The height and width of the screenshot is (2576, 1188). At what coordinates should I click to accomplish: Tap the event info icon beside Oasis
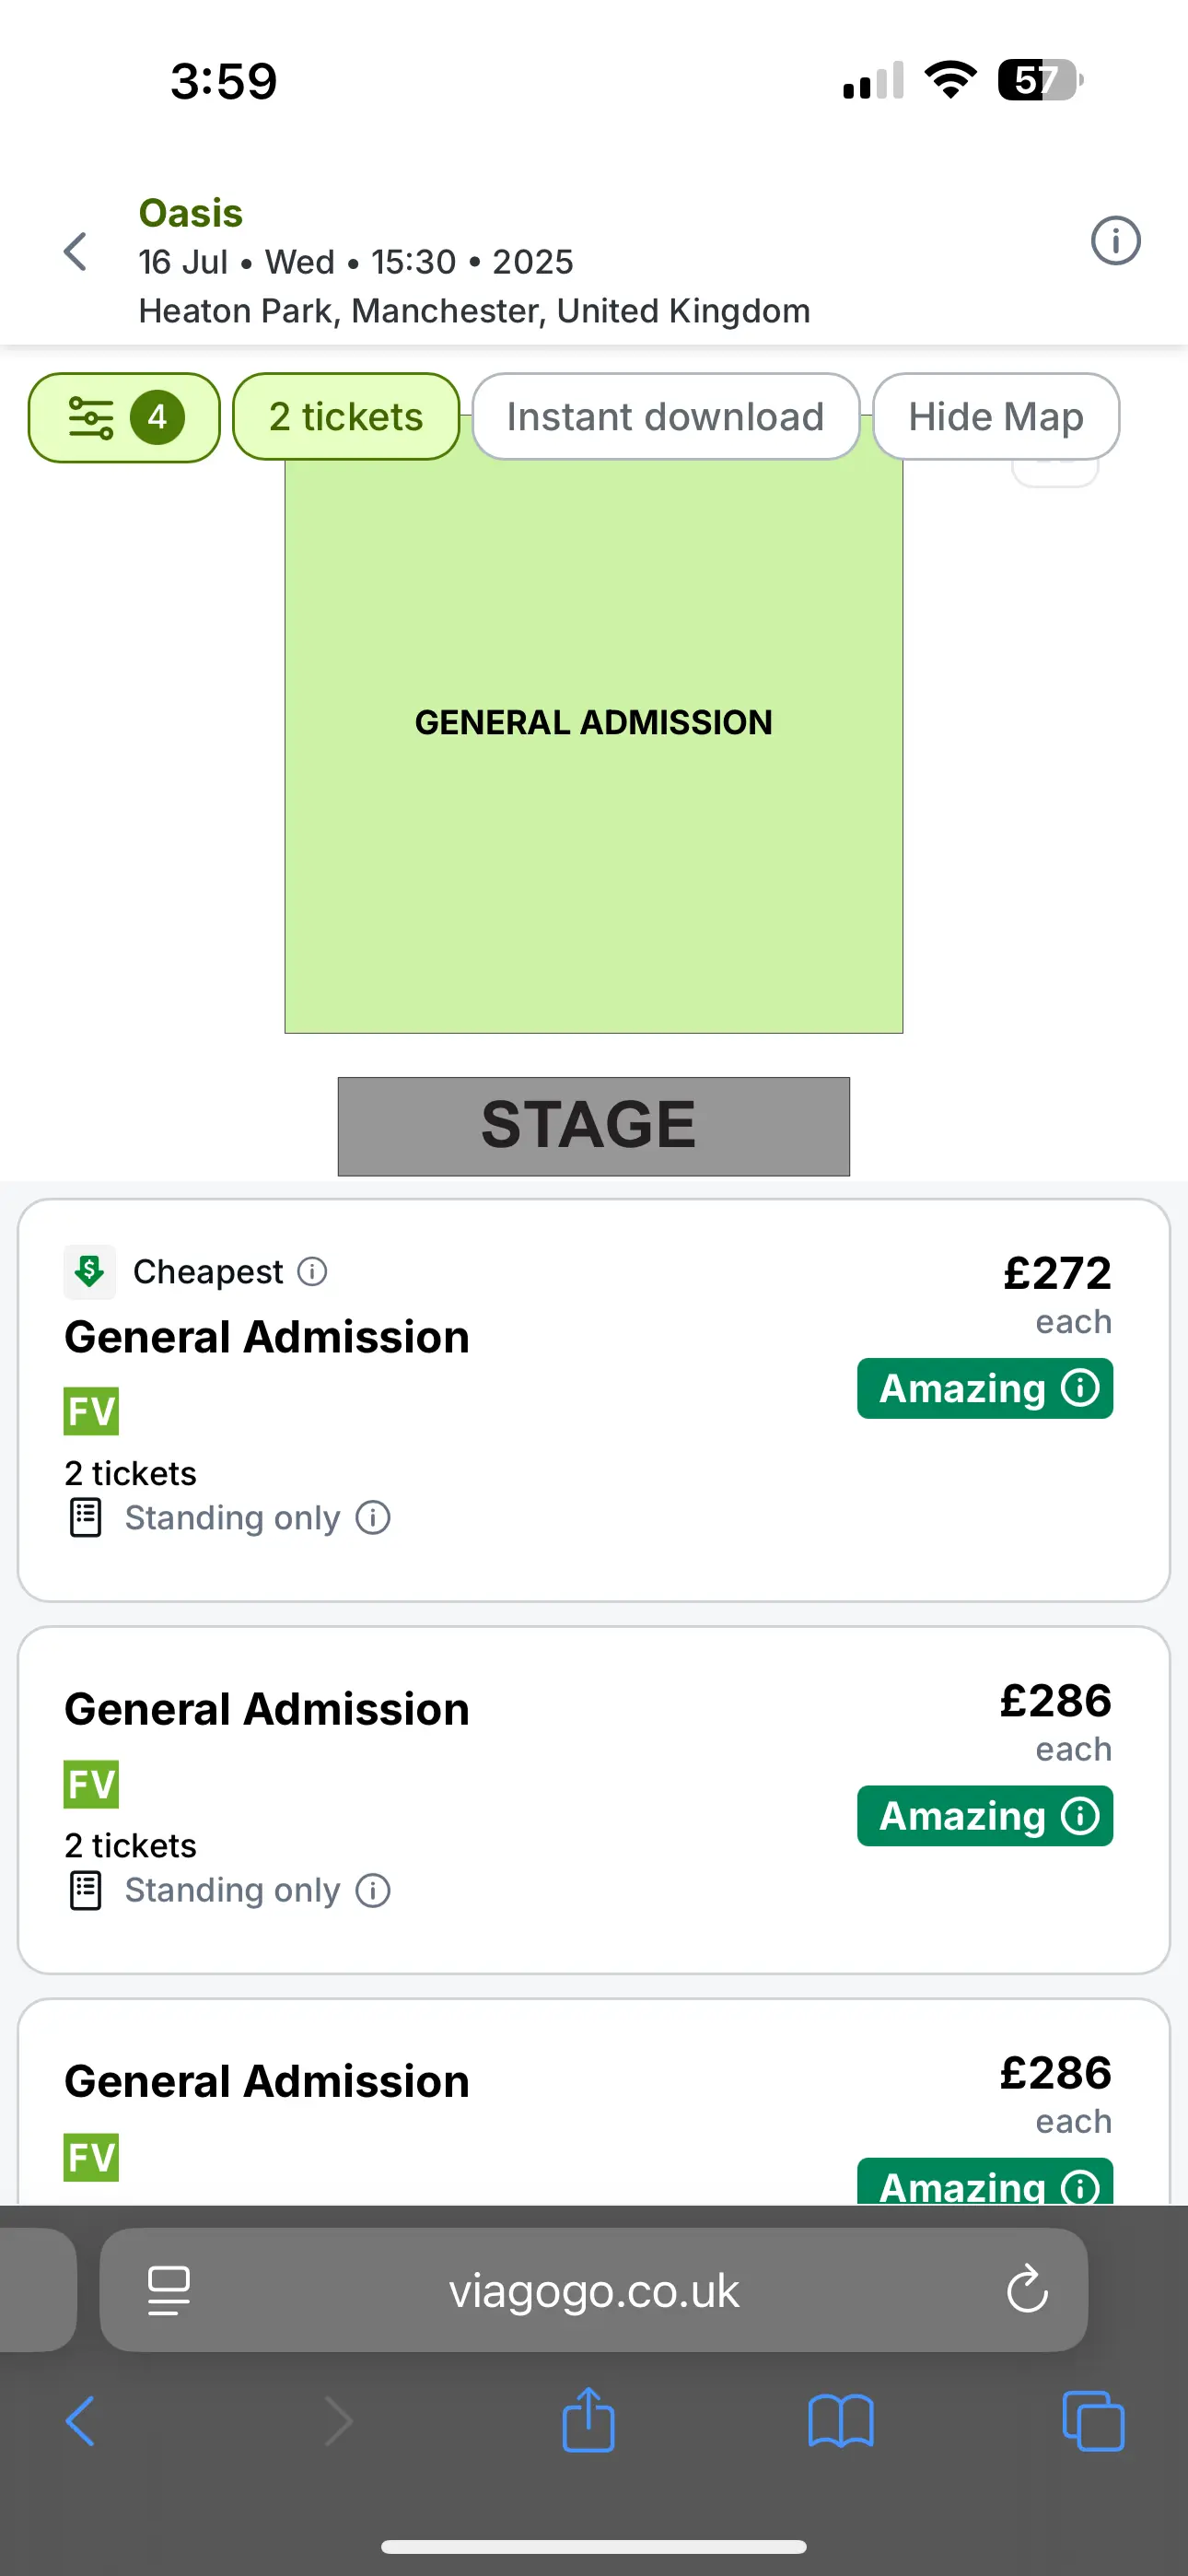click(x=1115, y=241)
